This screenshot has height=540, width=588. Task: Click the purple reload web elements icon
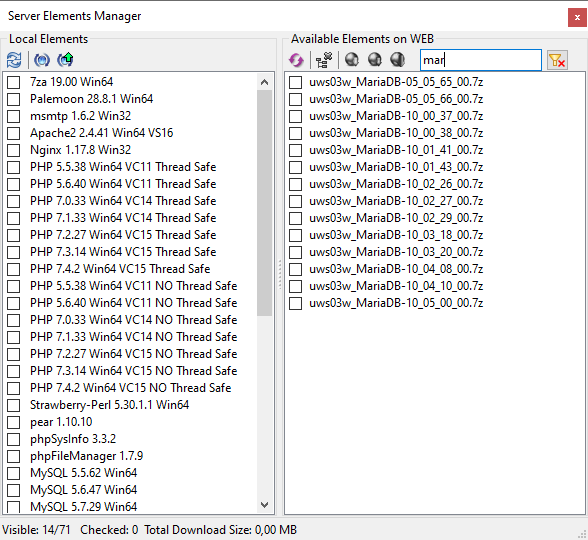296,60
